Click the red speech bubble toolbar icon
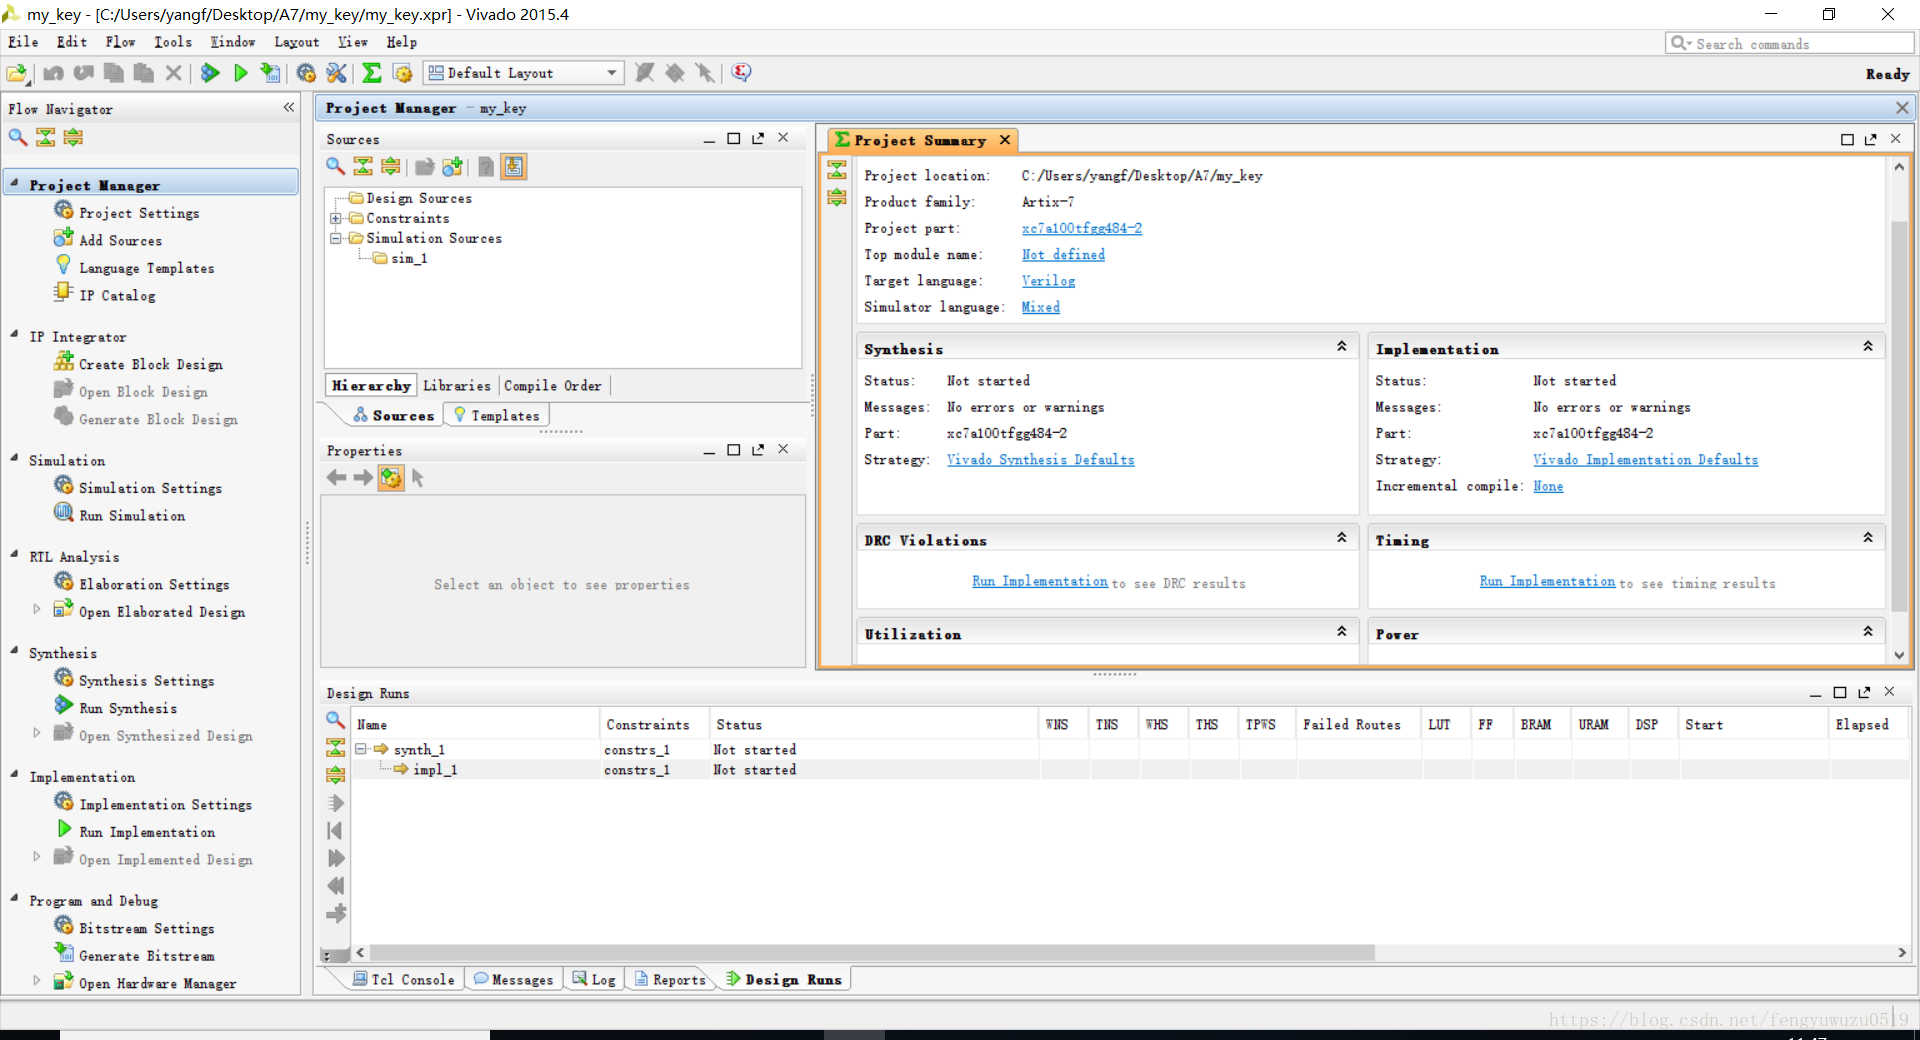Viewport: 1920px width, 1040px height. pyautogui.click(x=741, y=73)
